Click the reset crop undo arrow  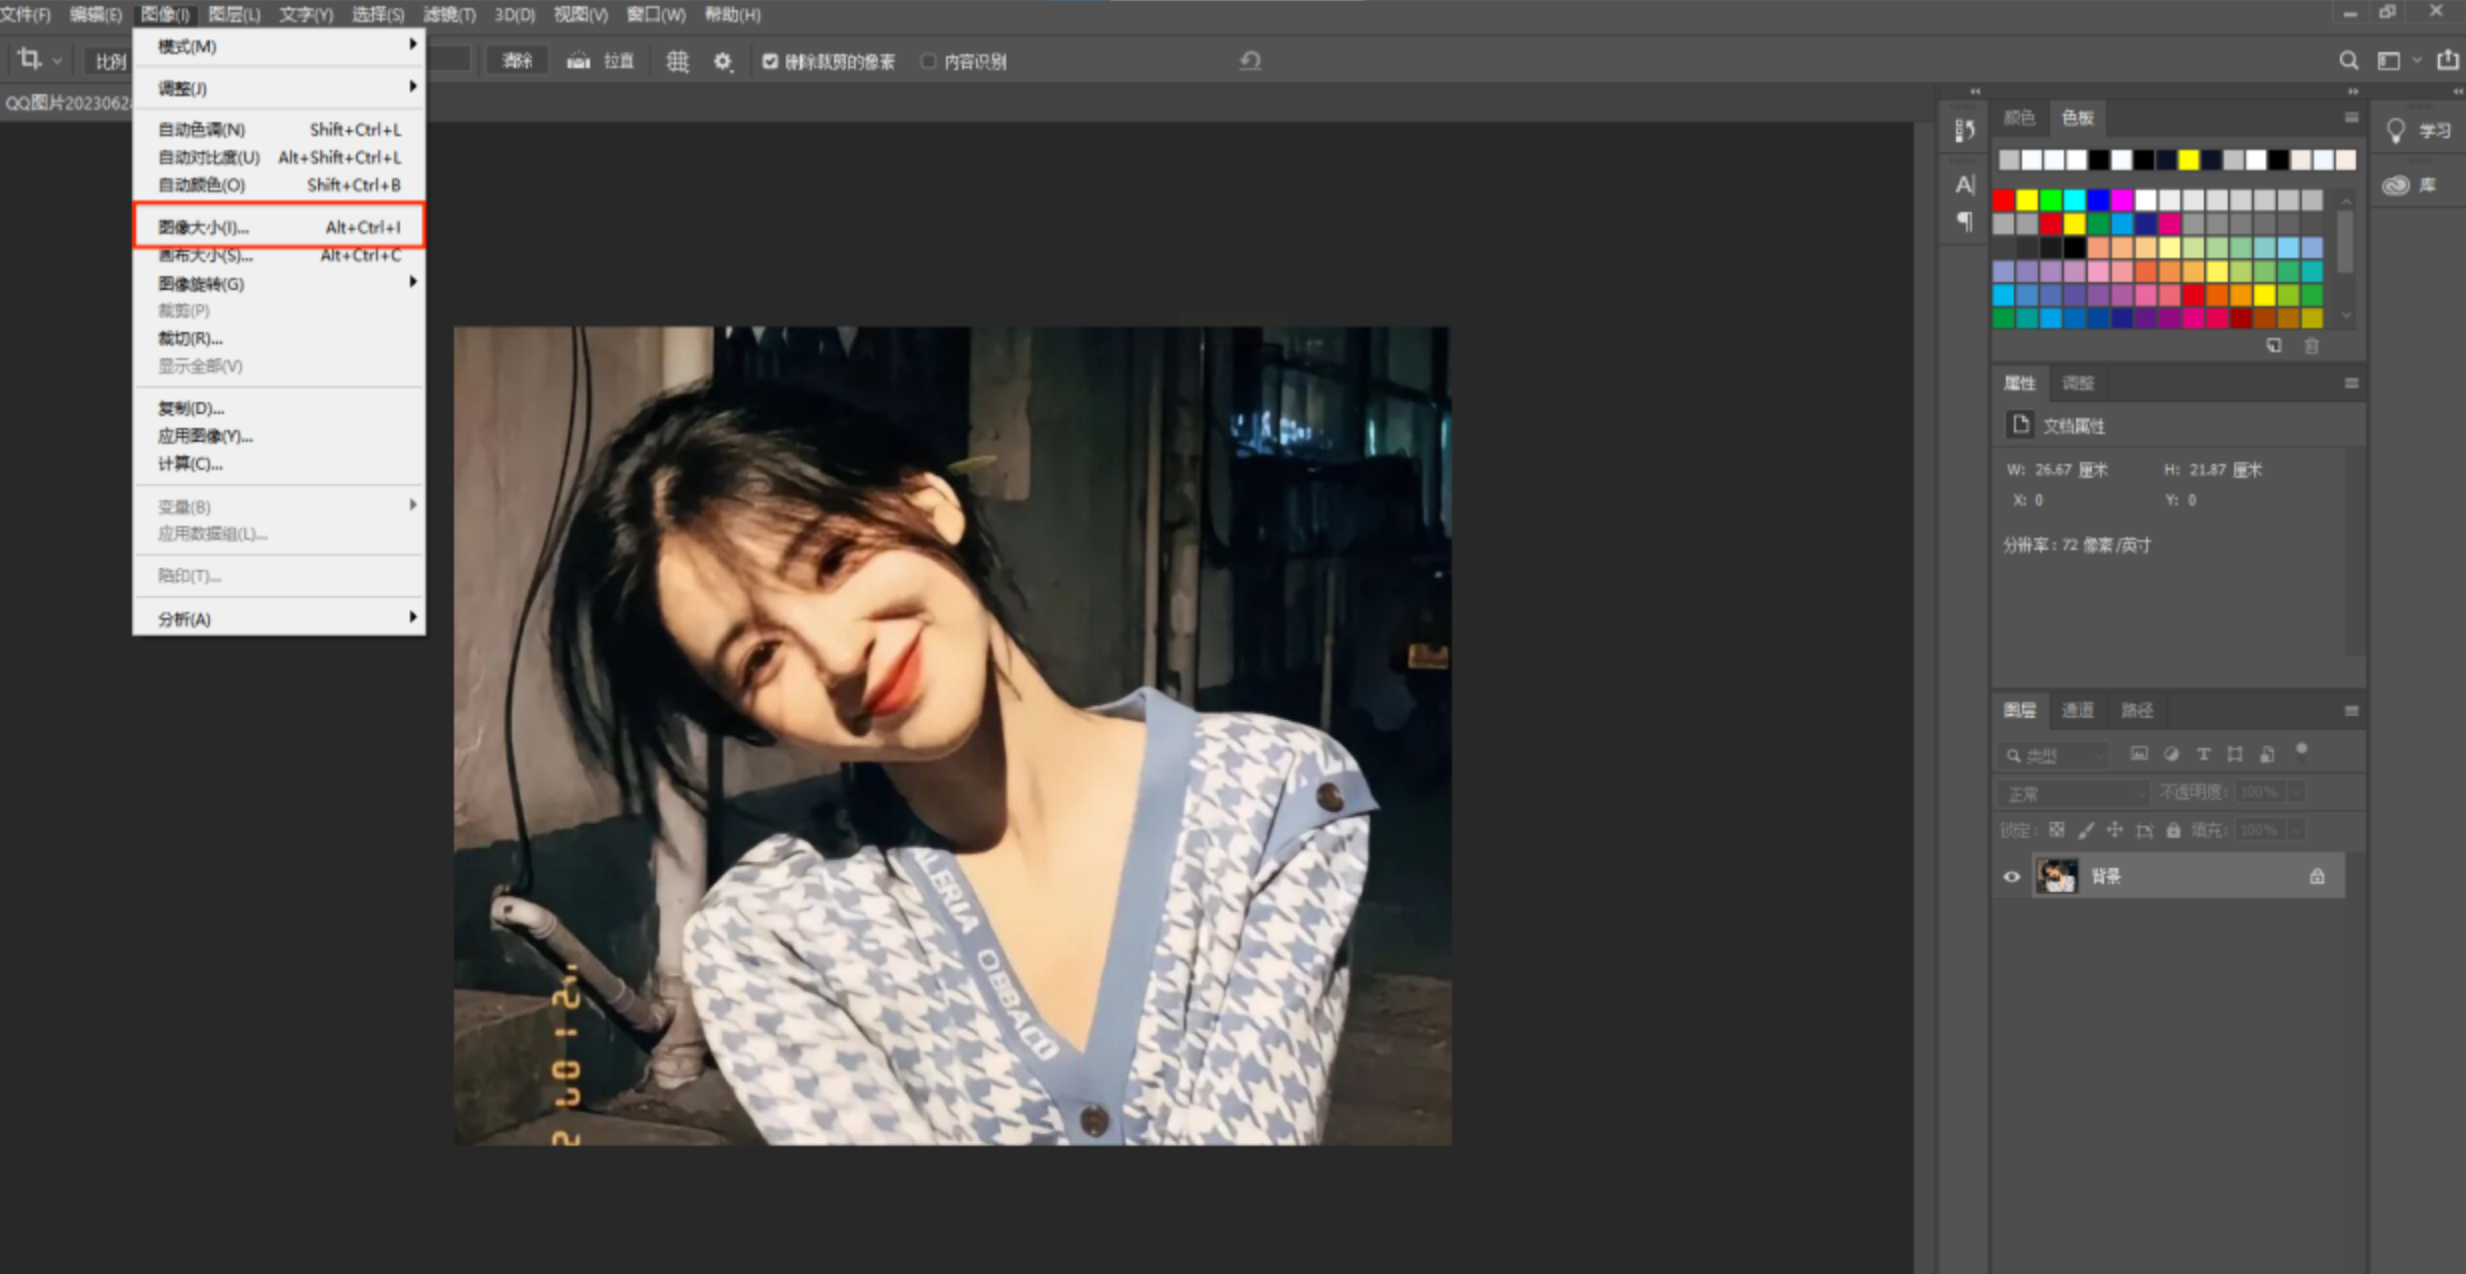click(x=1250, y=61)
